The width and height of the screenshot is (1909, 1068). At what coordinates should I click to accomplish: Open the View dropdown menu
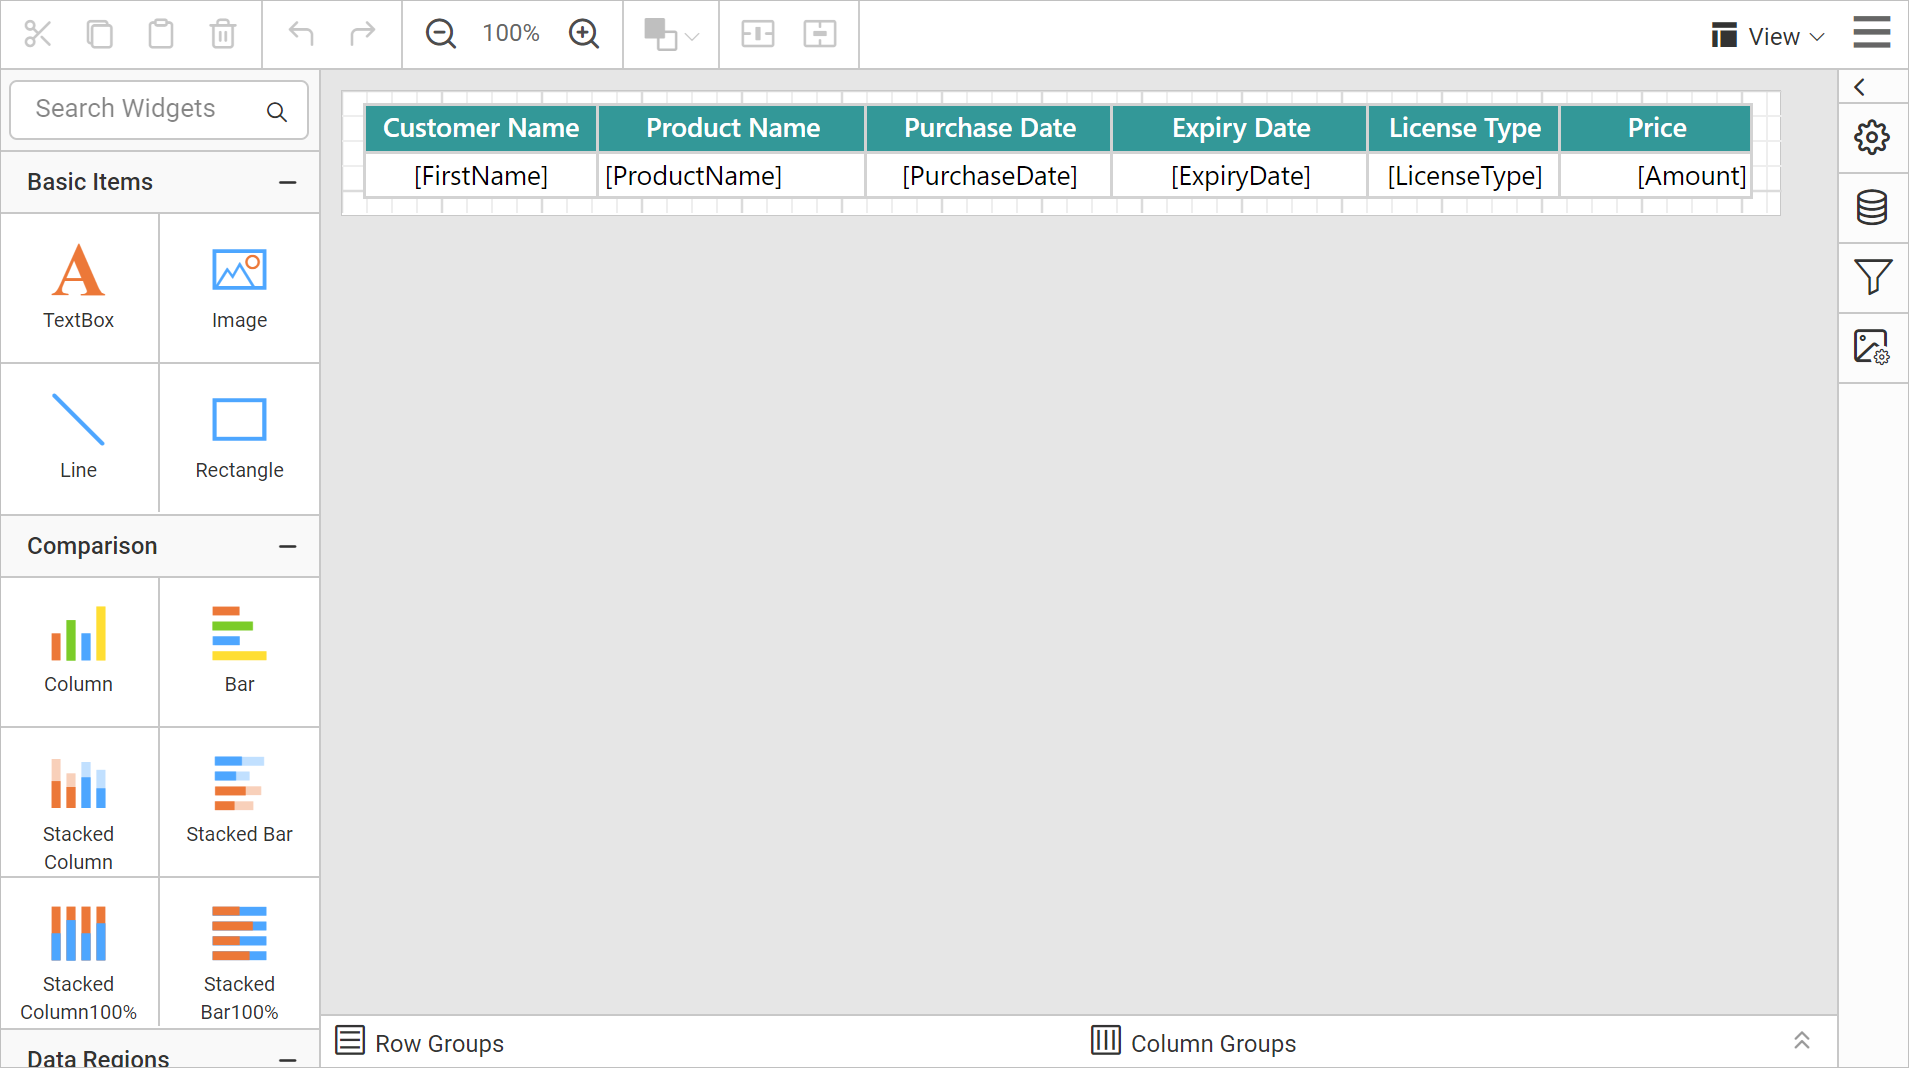pyautogui.click(x=1768, y=36)
